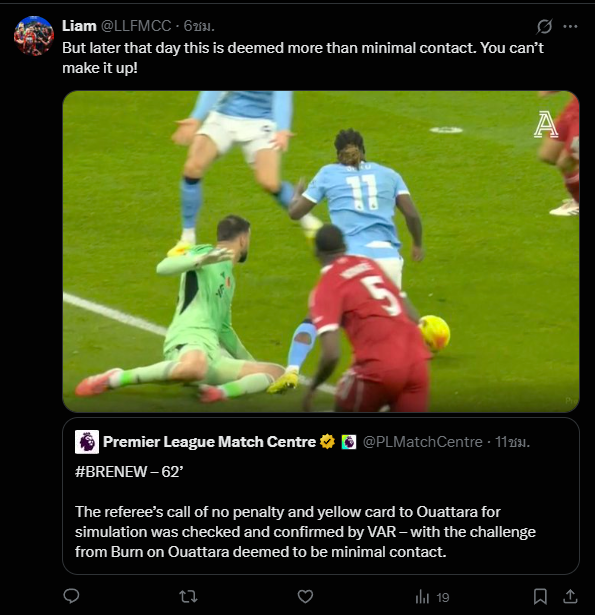Screen dimensions: 595x615
Task: Click the tweet text about minimal contact
Action: (303, 58)
